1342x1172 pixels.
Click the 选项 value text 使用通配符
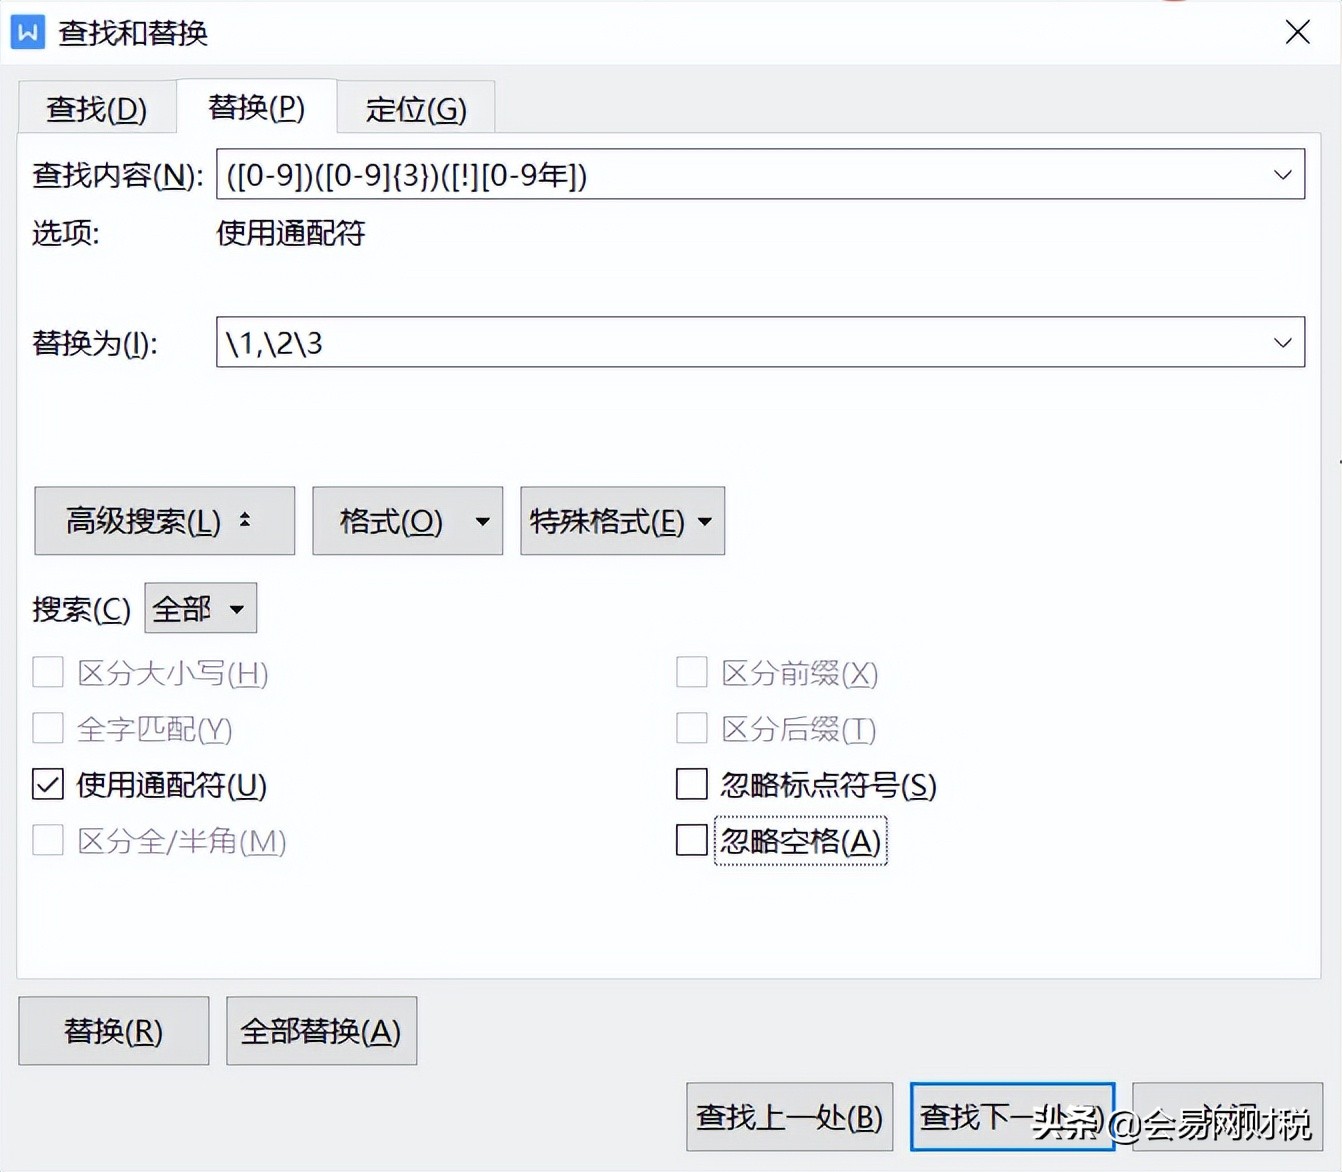[x=291, y=233]
